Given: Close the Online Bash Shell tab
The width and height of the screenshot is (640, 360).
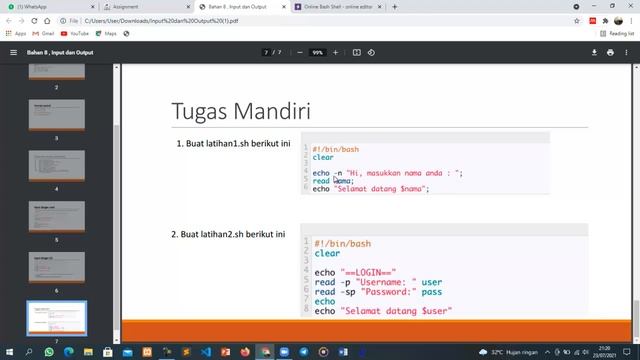Looking at the screenshot, I should coord(380,7).
